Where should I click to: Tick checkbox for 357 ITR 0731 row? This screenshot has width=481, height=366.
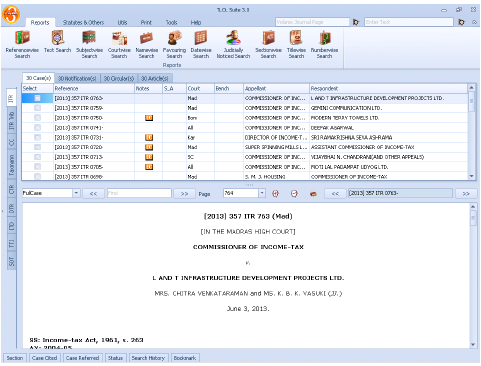(x=37, y=137)
